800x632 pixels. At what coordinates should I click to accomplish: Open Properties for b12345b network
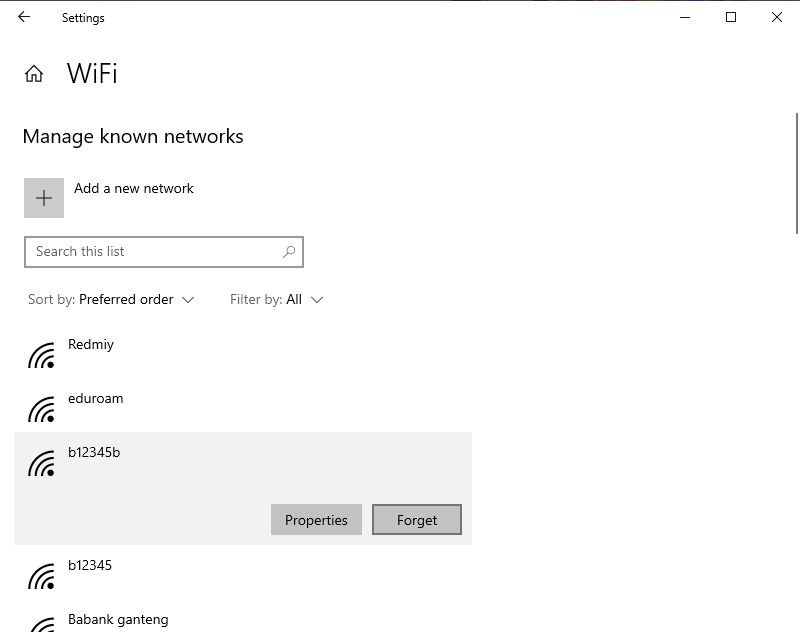click(316, 520)
